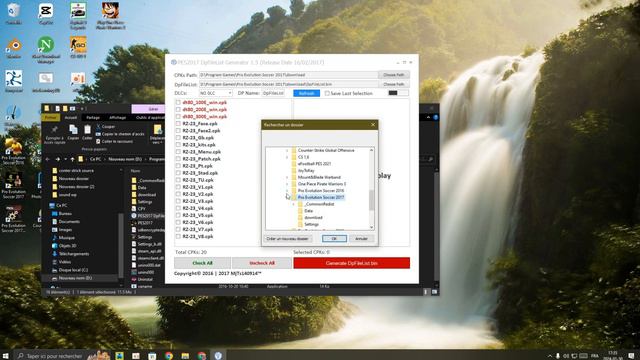Switch to the Partage ribbon tab
Screen dimensions: 640x360
[x=93, y=118]
